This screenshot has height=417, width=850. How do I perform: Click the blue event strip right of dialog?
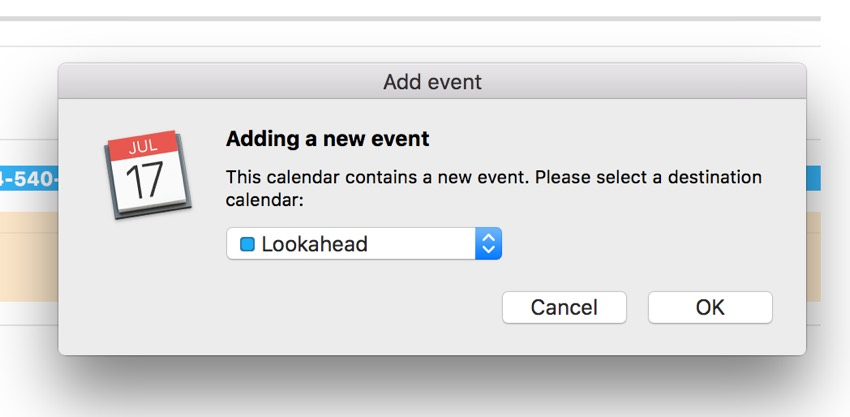coord(813,179)
